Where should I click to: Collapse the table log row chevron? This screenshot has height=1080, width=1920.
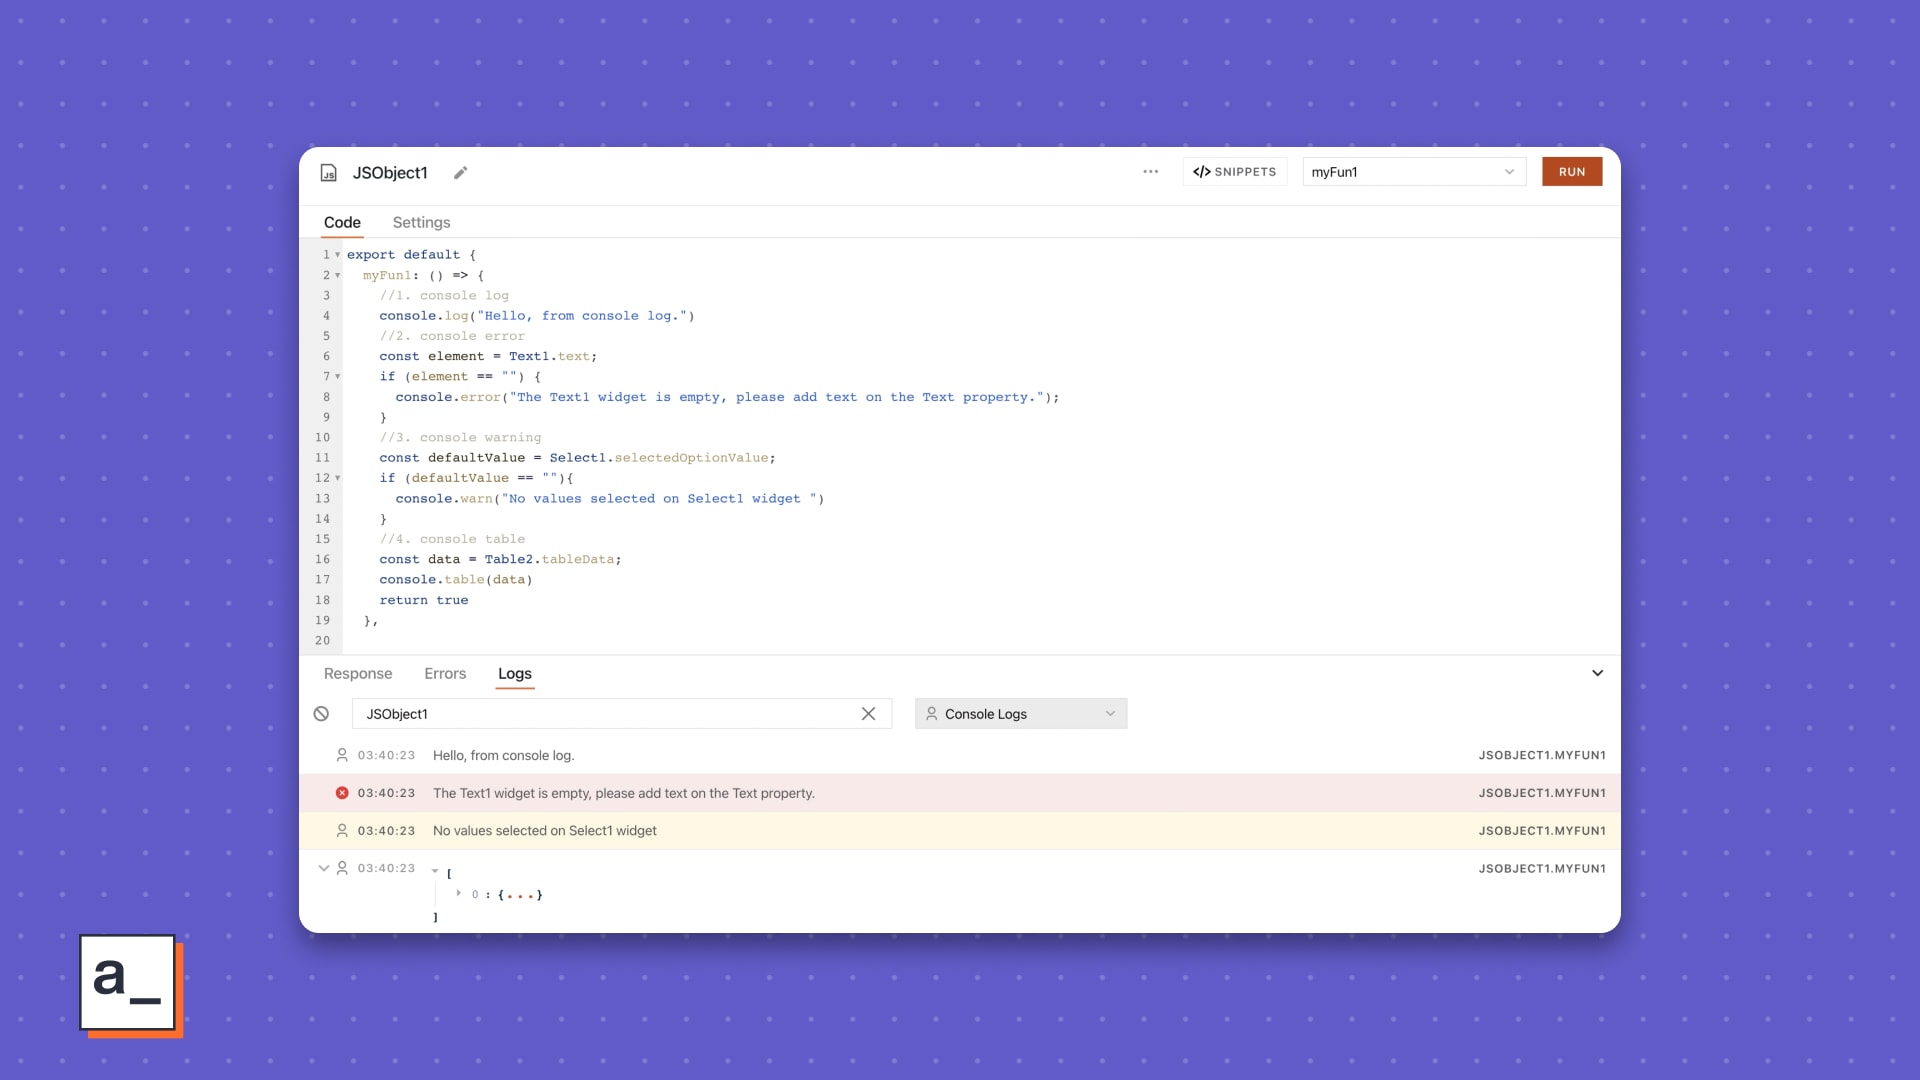pos(323,868)
